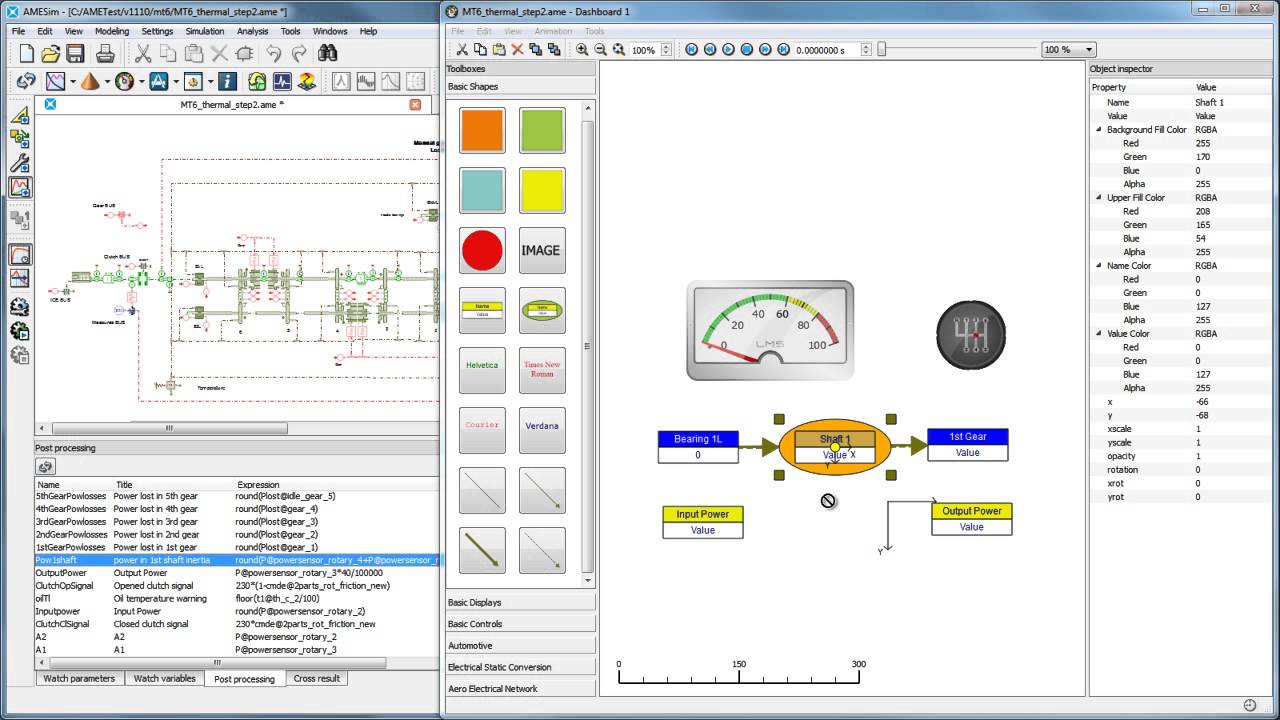Screen dimensions: 1280x720
Task: Switch to the Watch parameters tab
Action: click(x=79, y=678)
